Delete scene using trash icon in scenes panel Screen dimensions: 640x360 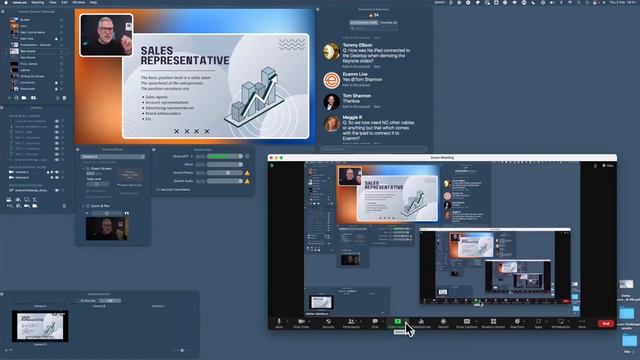point(64,98)
